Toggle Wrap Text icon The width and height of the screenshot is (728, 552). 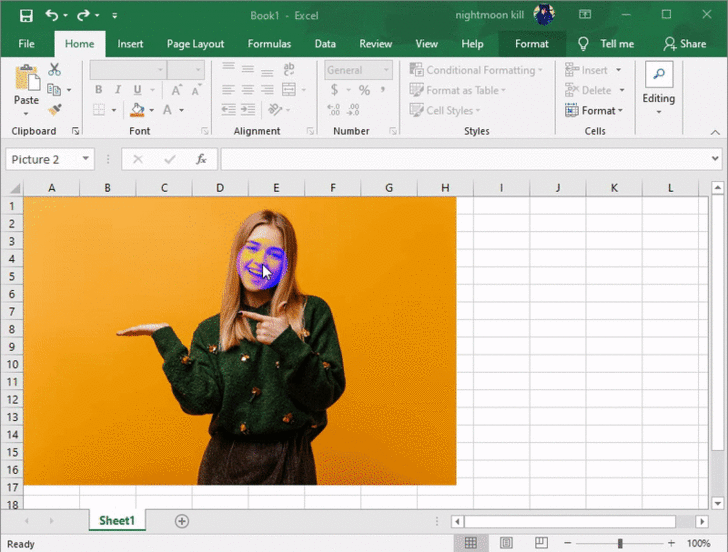[x=289, y=70]
